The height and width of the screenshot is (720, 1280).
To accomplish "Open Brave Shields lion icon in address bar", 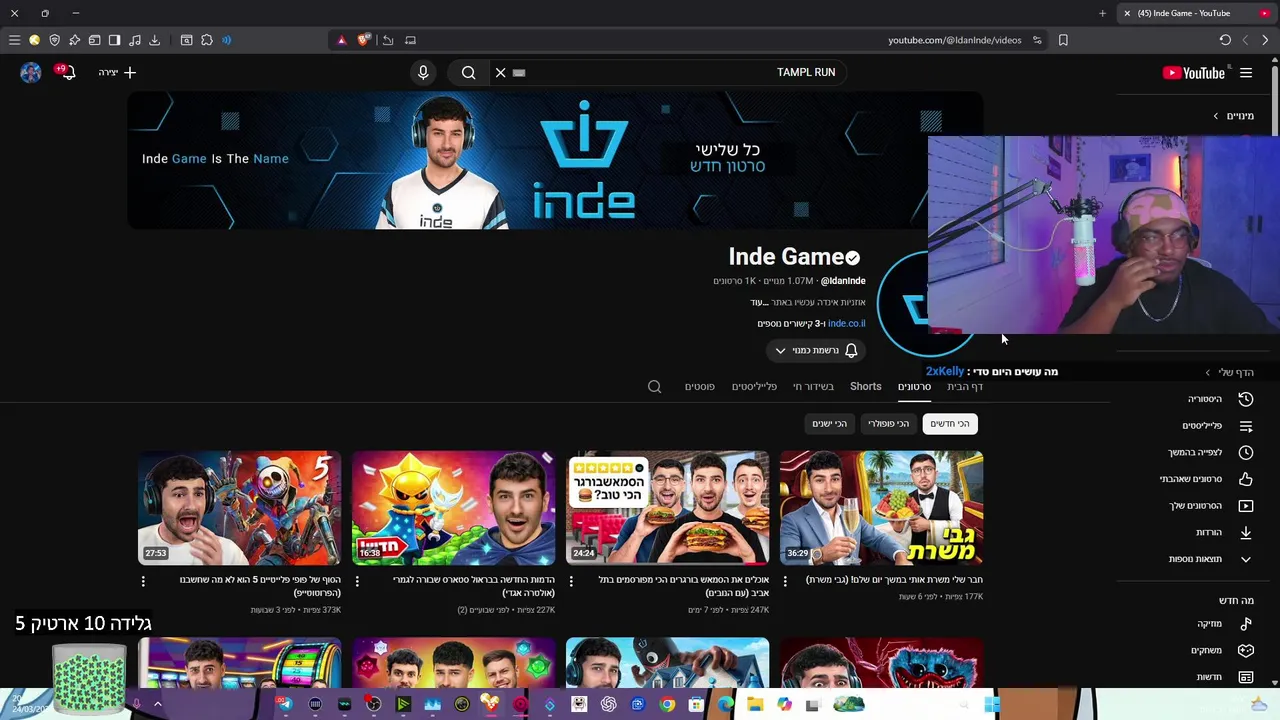I will point(364,40).
